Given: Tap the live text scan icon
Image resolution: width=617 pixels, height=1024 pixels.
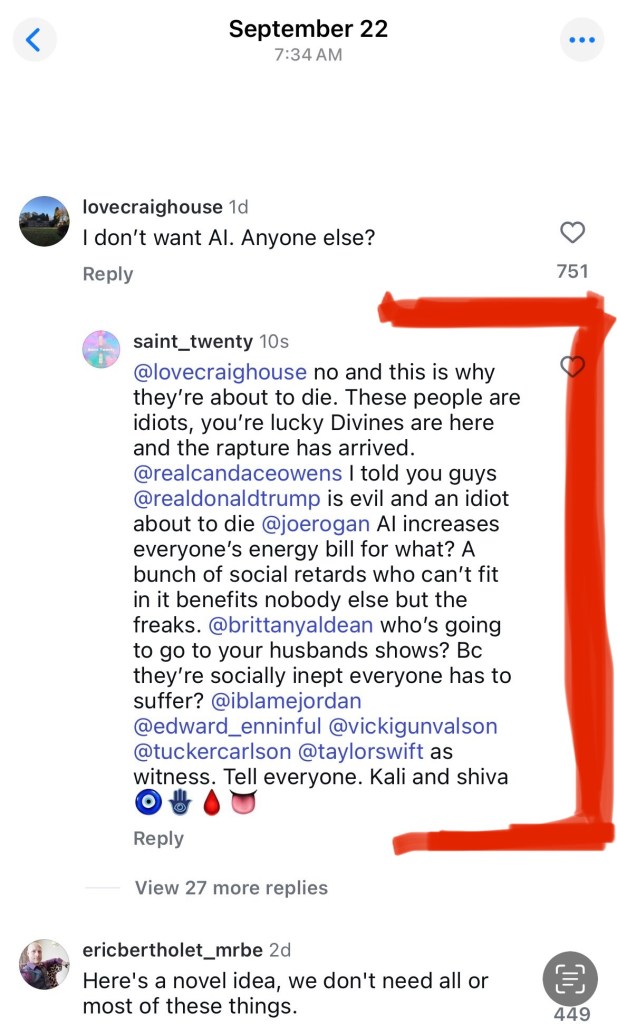Looking at the screenshot, I should click(x=570, y=978).
